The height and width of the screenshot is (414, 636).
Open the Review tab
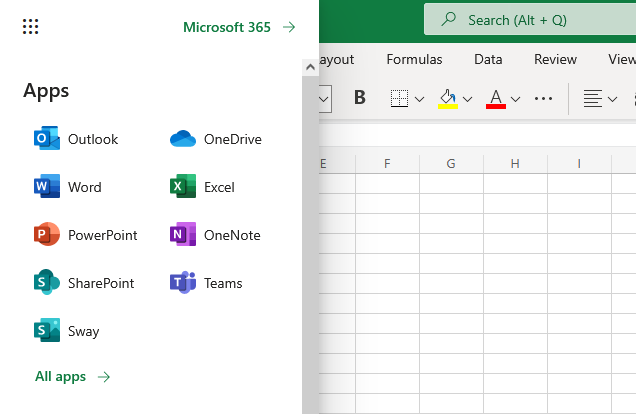[x=555, y=59]
